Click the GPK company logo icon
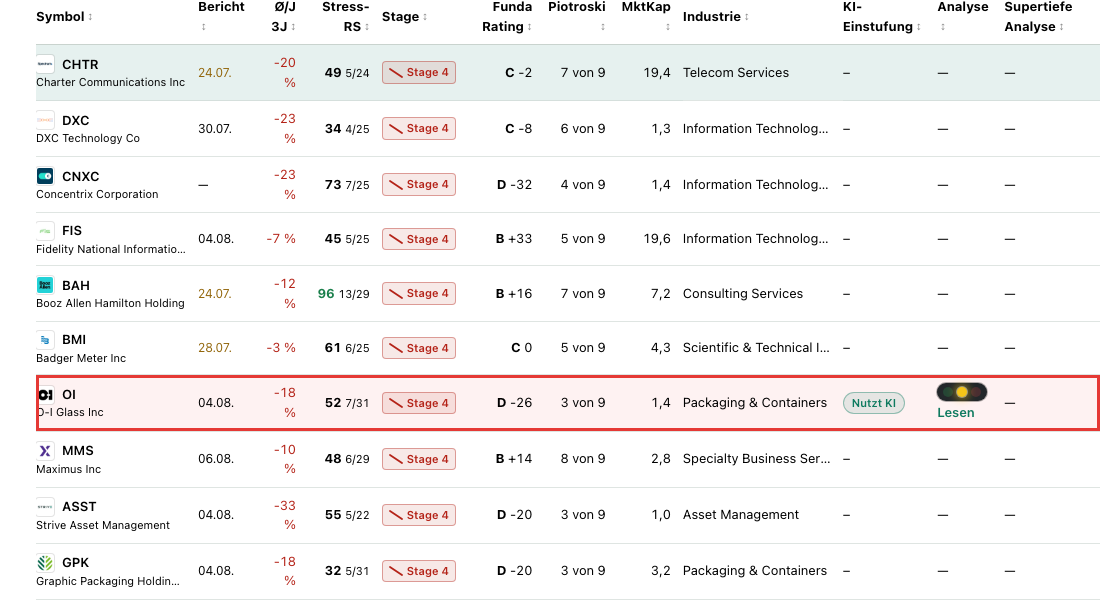The image size is (1120, 609). (x=45, y=563)
